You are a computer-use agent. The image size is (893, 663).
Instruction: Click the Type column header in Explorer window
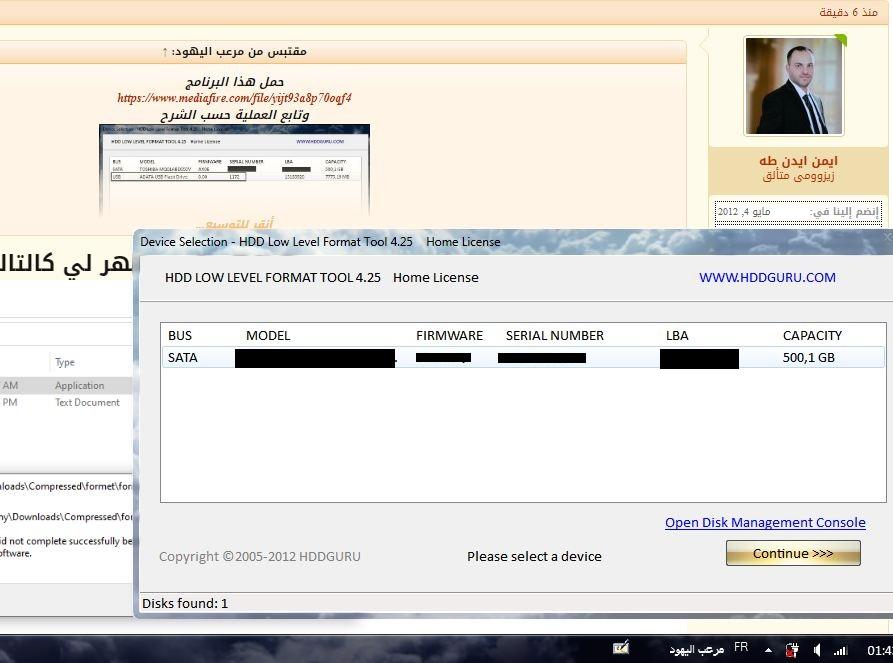coord(65,362)
